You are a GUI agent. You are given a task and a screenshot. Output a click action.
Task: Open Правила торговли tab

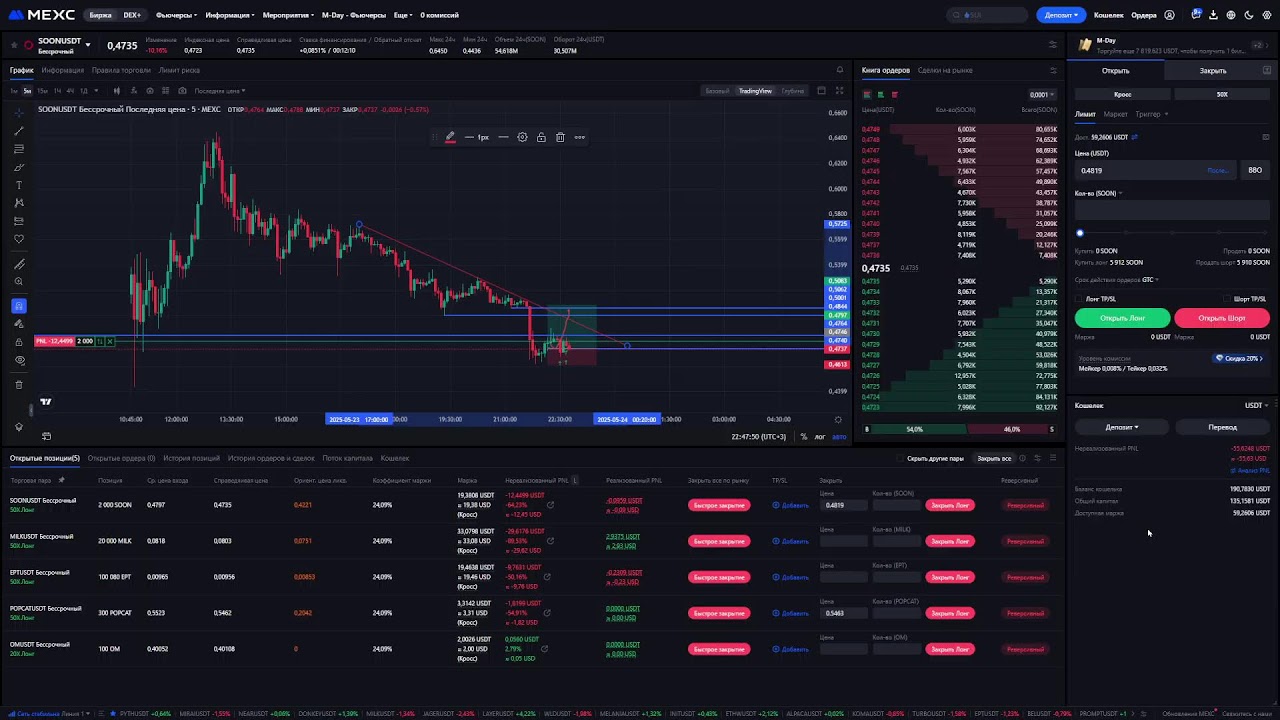click(x=121, y=70)
